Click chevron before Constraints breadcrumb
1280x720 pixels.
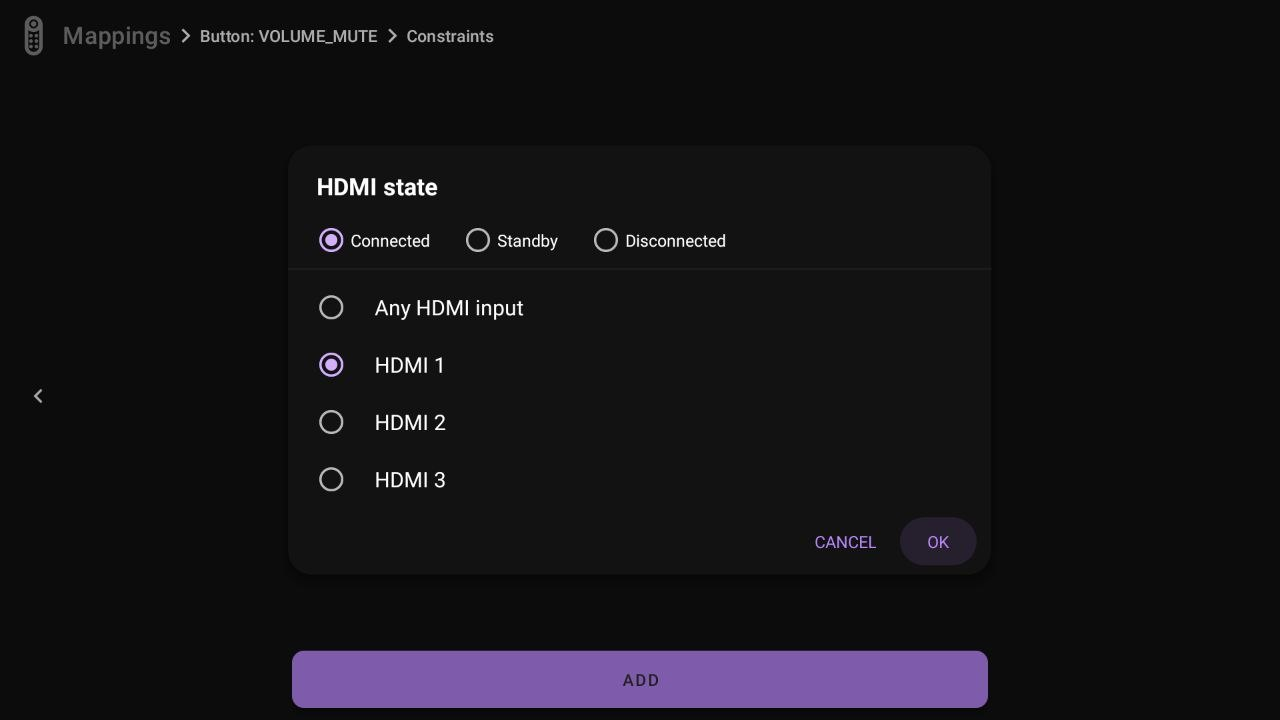click(x=392, y=36)
